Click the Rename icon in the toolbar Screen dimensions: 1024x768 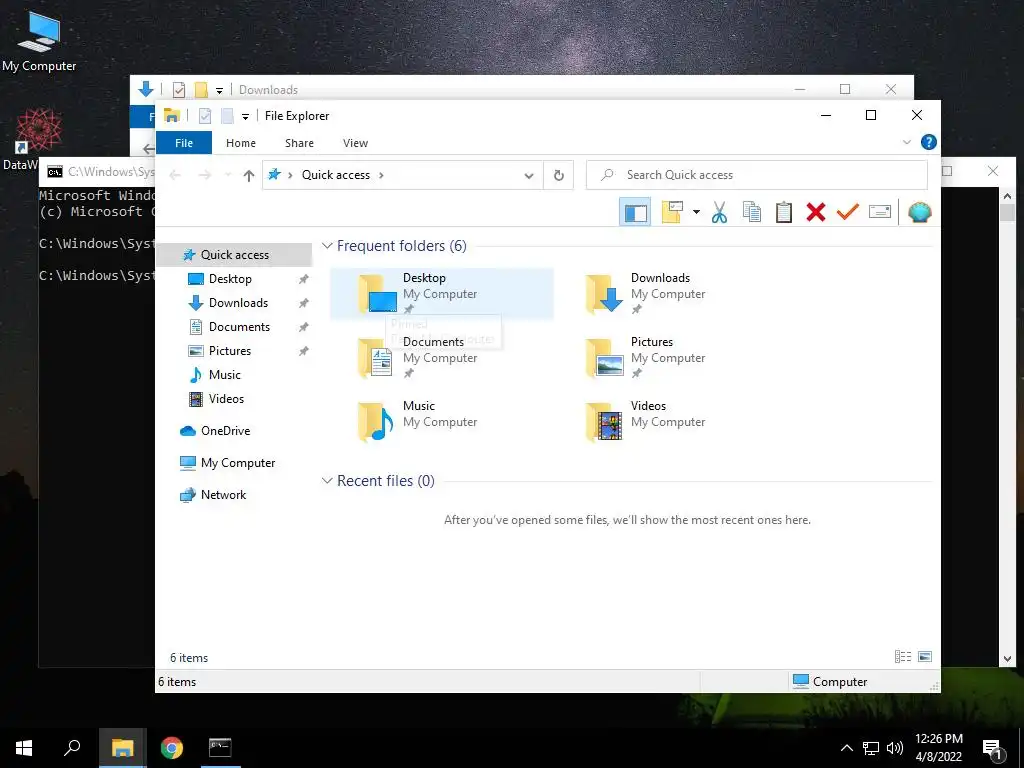[x=880, y=212]
